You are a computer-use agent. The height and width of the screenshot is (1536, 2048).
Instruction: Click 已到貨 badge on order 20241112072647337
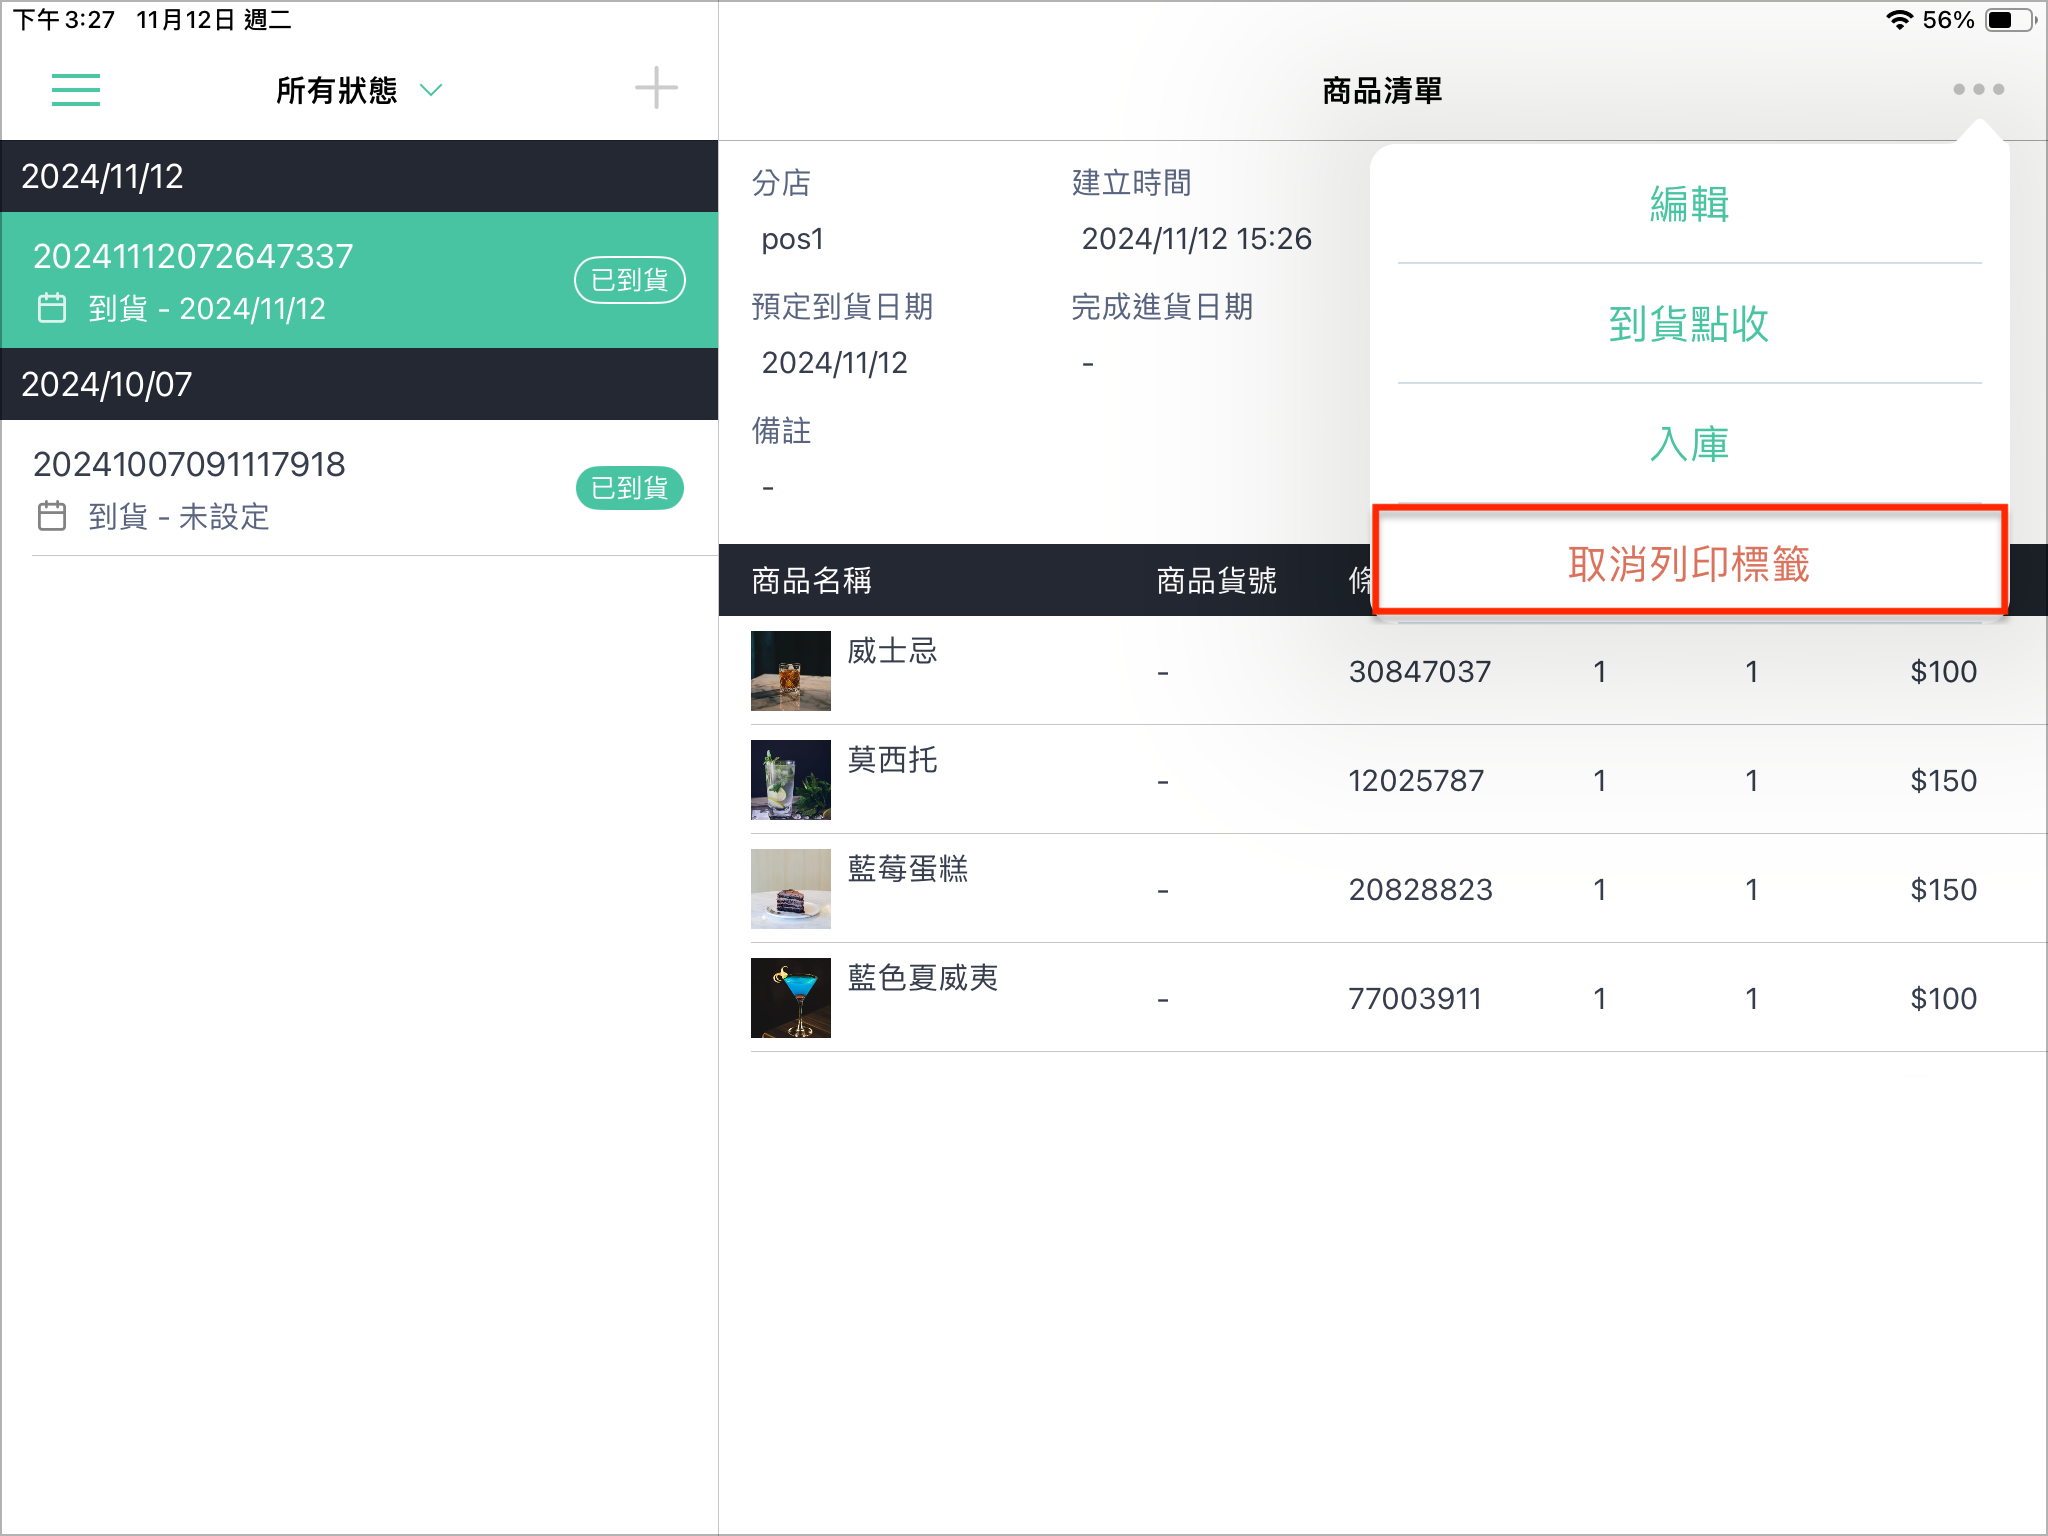tap(630, 280)
